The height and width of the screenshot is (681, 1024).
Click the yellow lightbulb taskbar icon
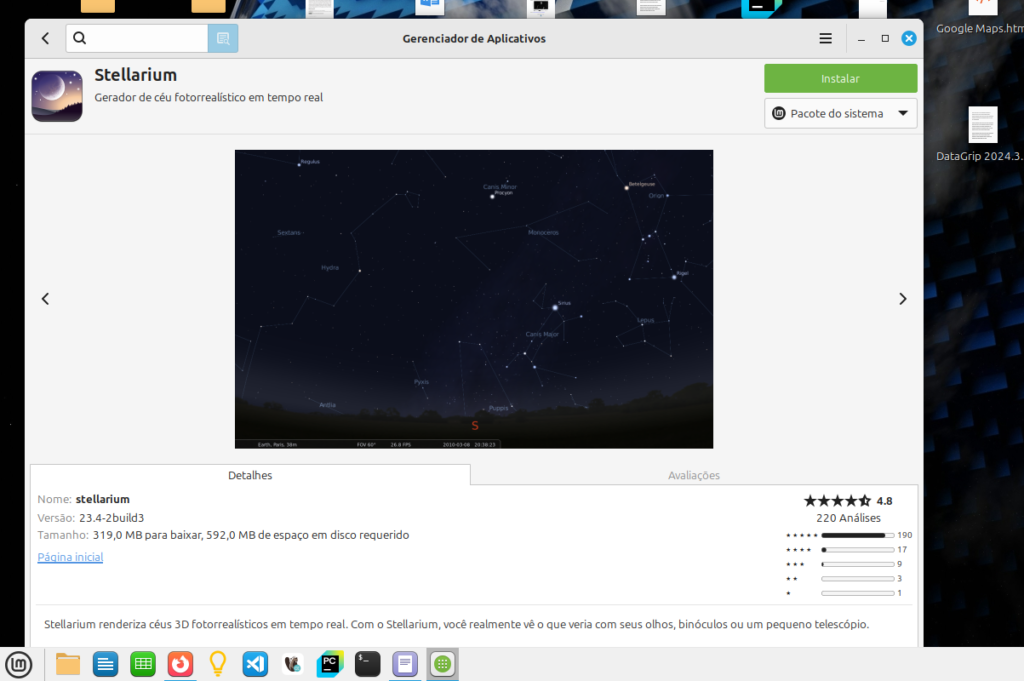click(217, 663)
